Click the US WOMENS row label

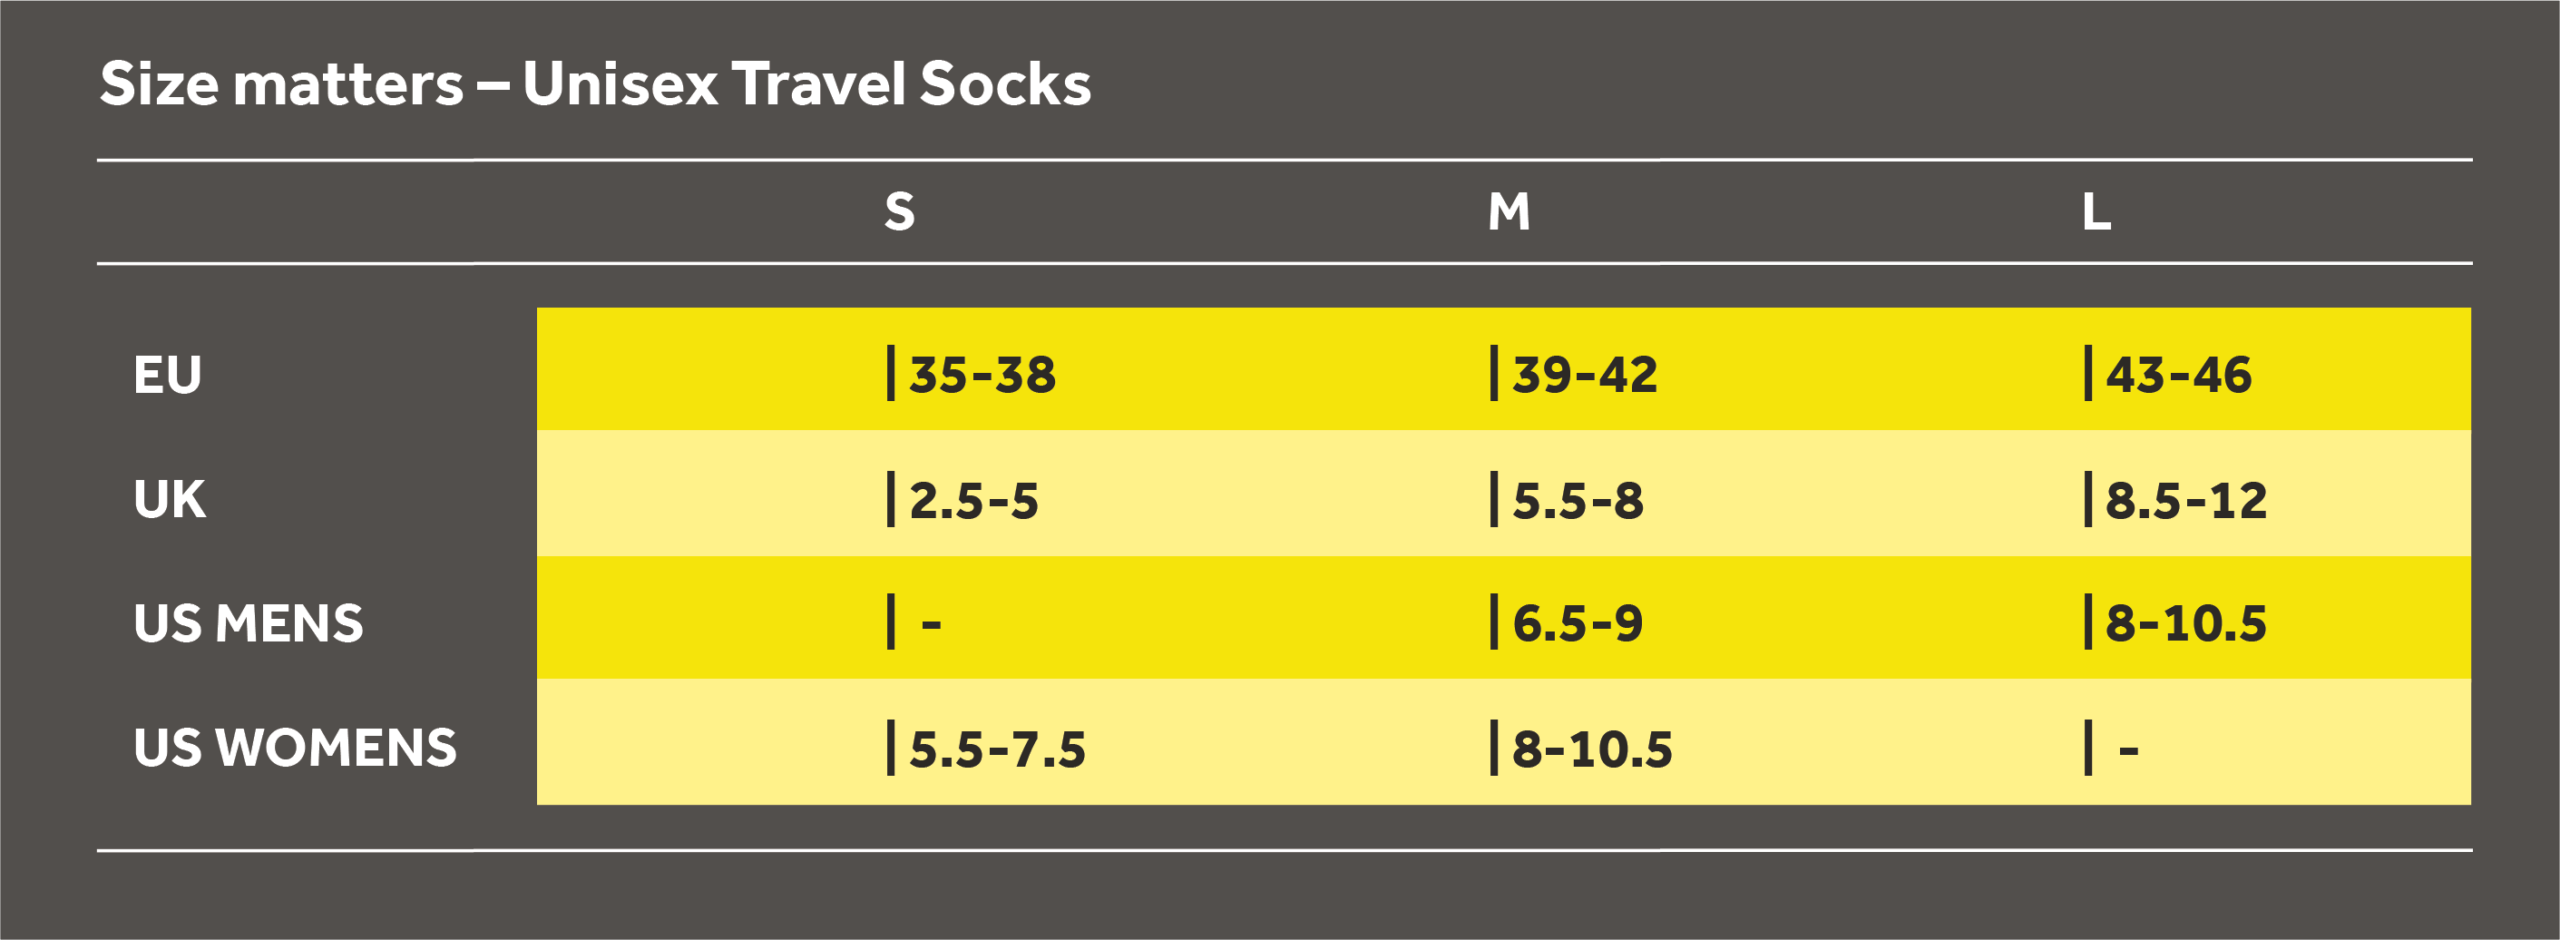pyautogui.click(x=295, y=748)
